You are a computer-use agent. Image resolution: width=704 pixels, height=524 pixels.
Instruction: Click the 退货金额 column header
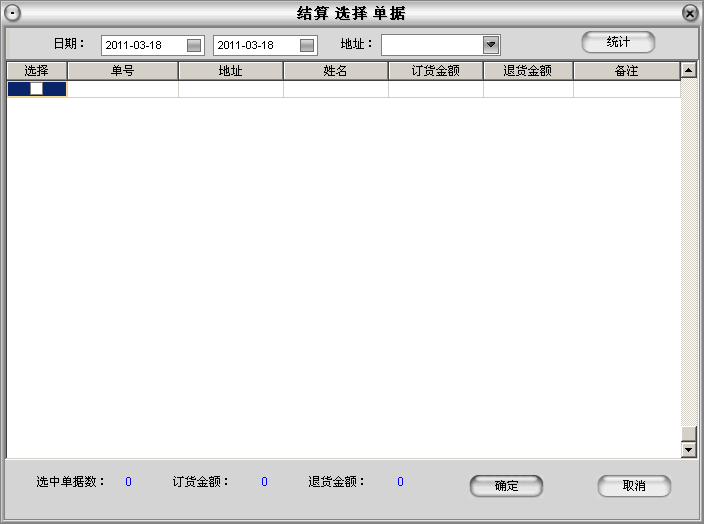(x=528, y=71)
